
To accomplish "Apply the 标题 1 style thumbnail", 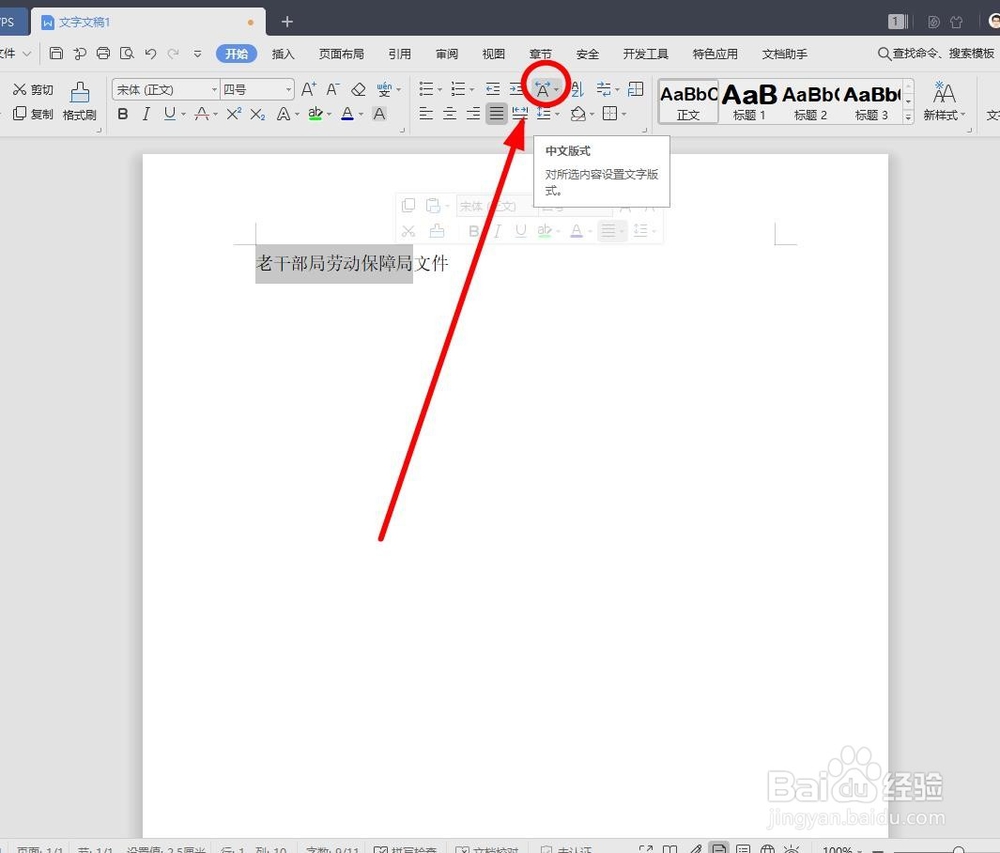I will pyautogui.click(x=749, y=101).
